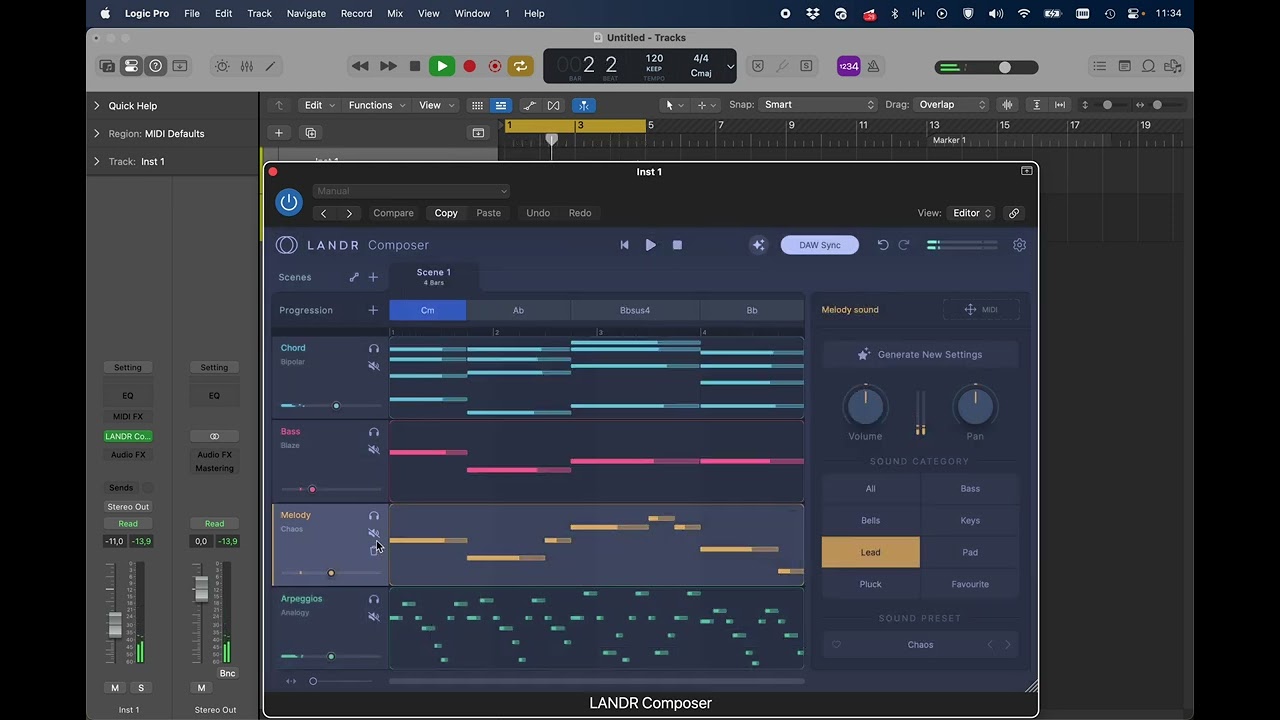Open the Loop Browser icon
Screen dimensions: 1280x720
point(1148,66)
